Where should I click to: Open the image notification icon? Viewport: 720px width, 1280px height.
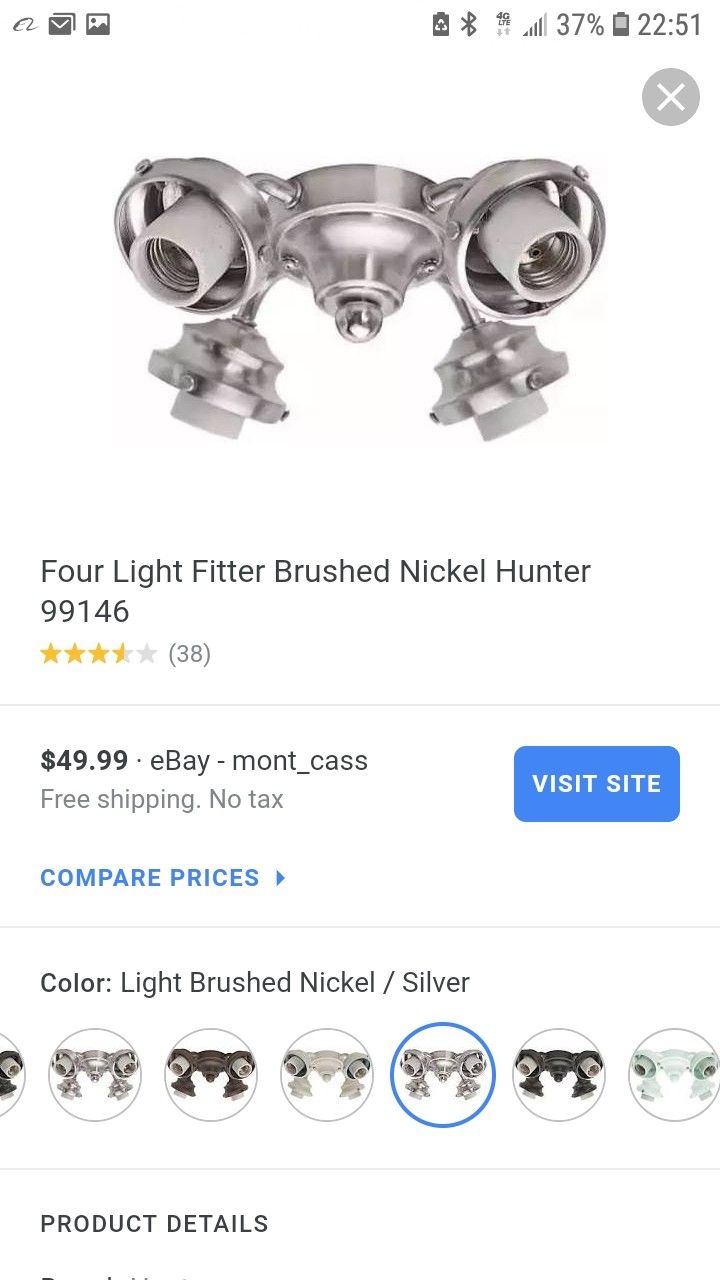click(97, 23)
